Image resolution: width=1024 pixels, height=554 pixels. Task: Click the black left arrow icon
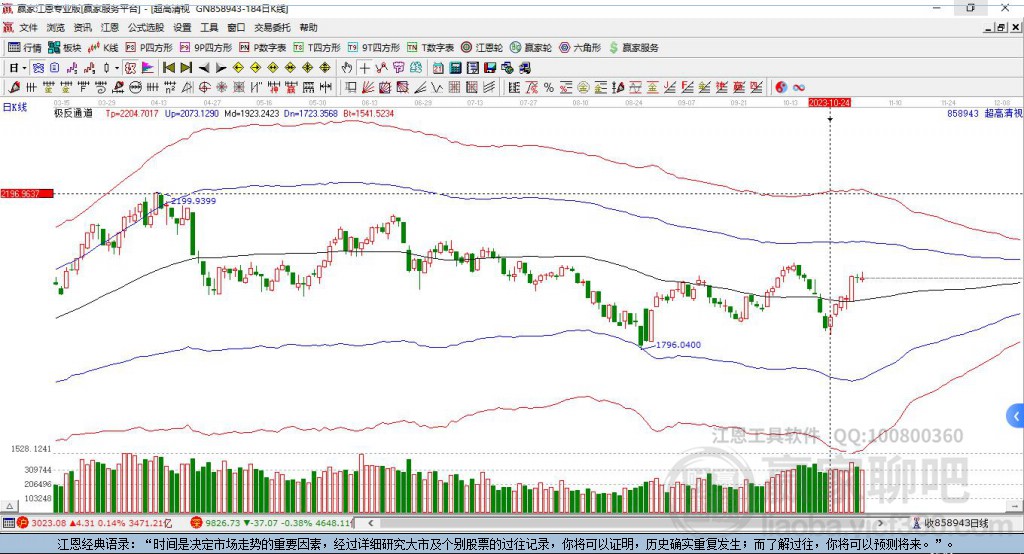204,68
